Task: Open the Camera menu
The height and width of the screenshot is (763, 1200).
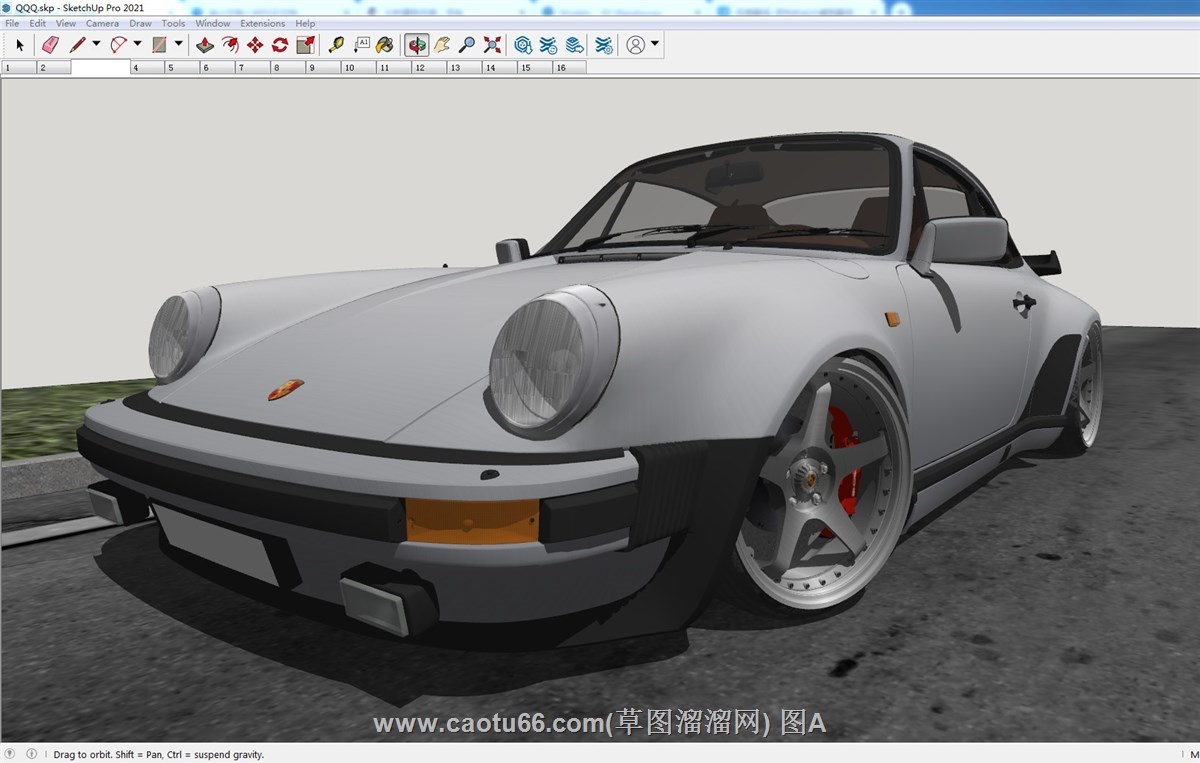Action: pyautogui.click(x=102, y=23)
